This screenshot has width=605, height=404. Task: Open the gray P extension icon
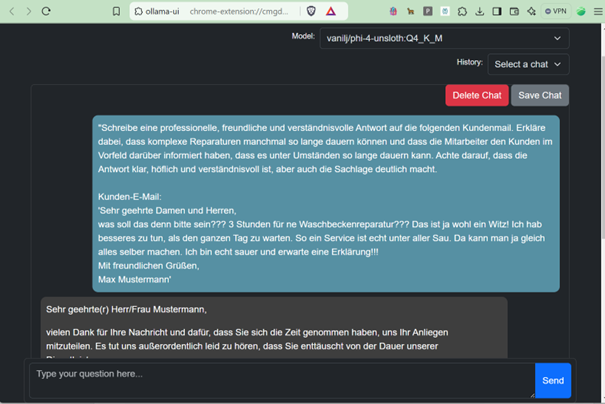[428, 11]
